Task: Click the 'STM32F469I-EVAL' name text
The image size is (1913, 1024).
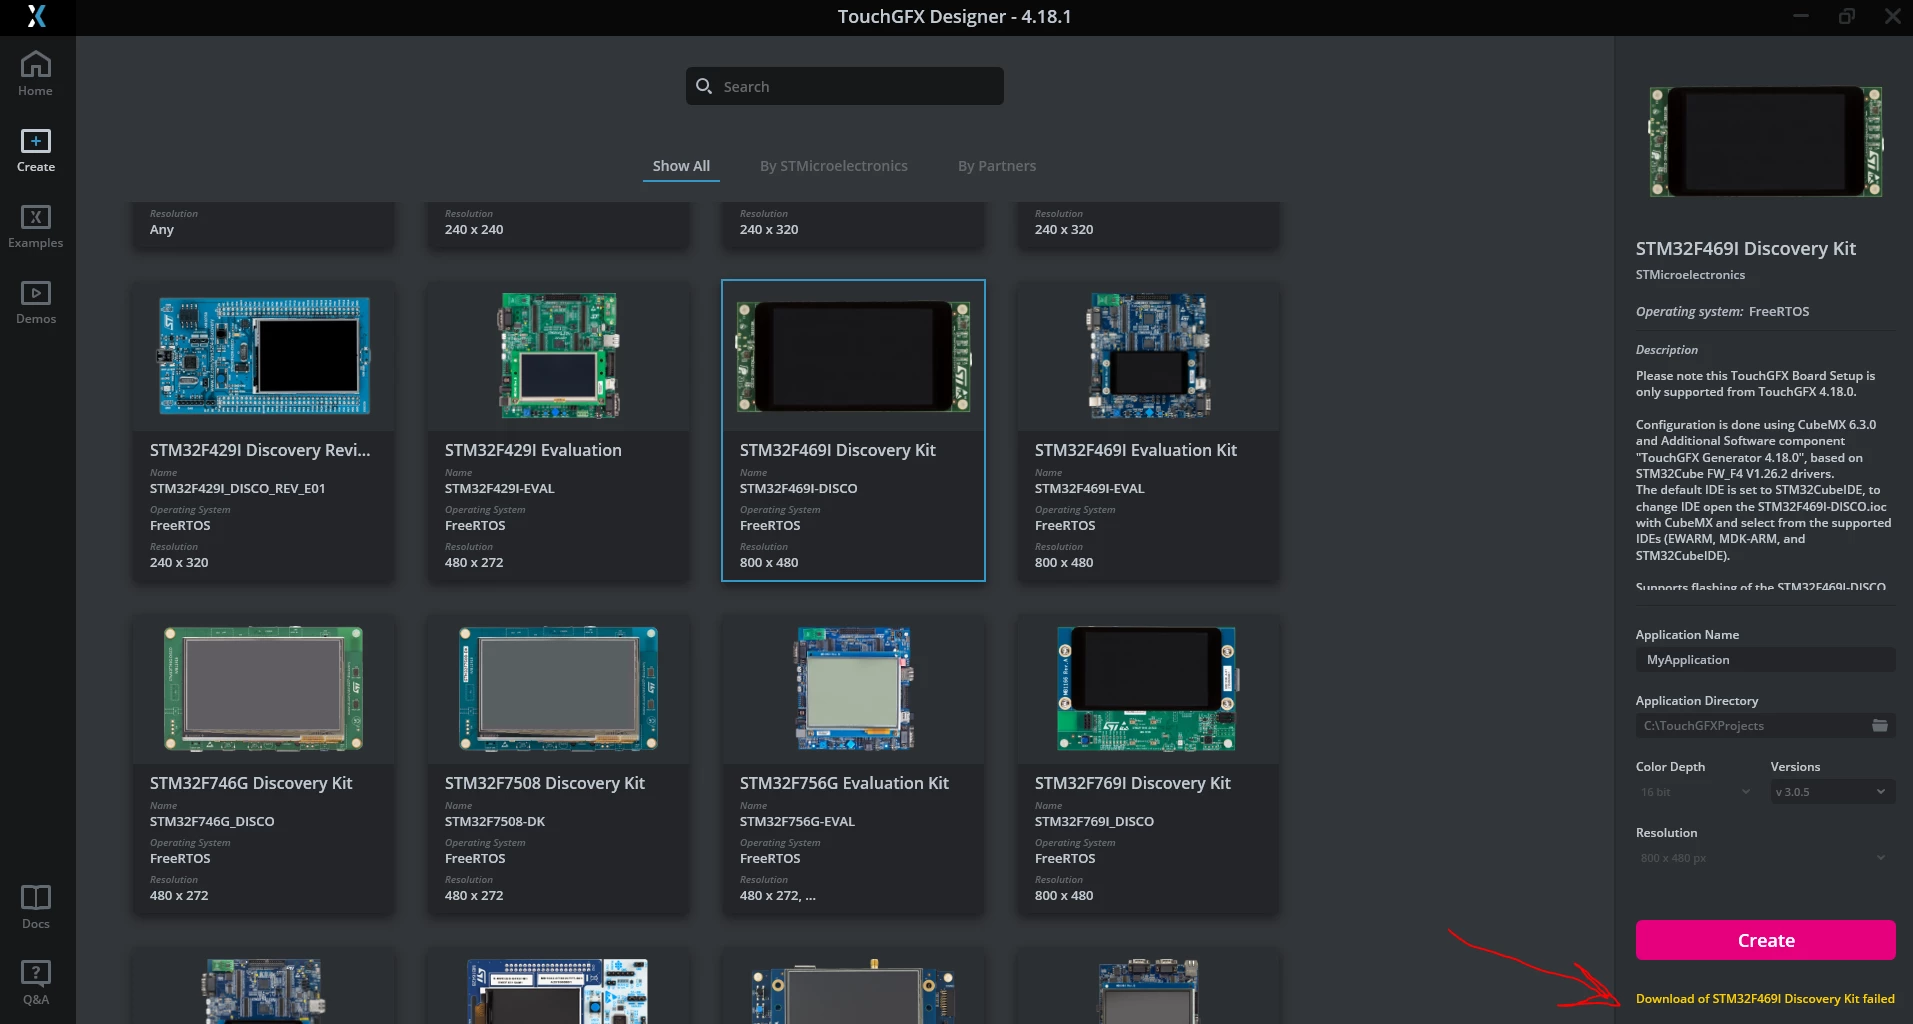Action: [x=1090, y=489]
